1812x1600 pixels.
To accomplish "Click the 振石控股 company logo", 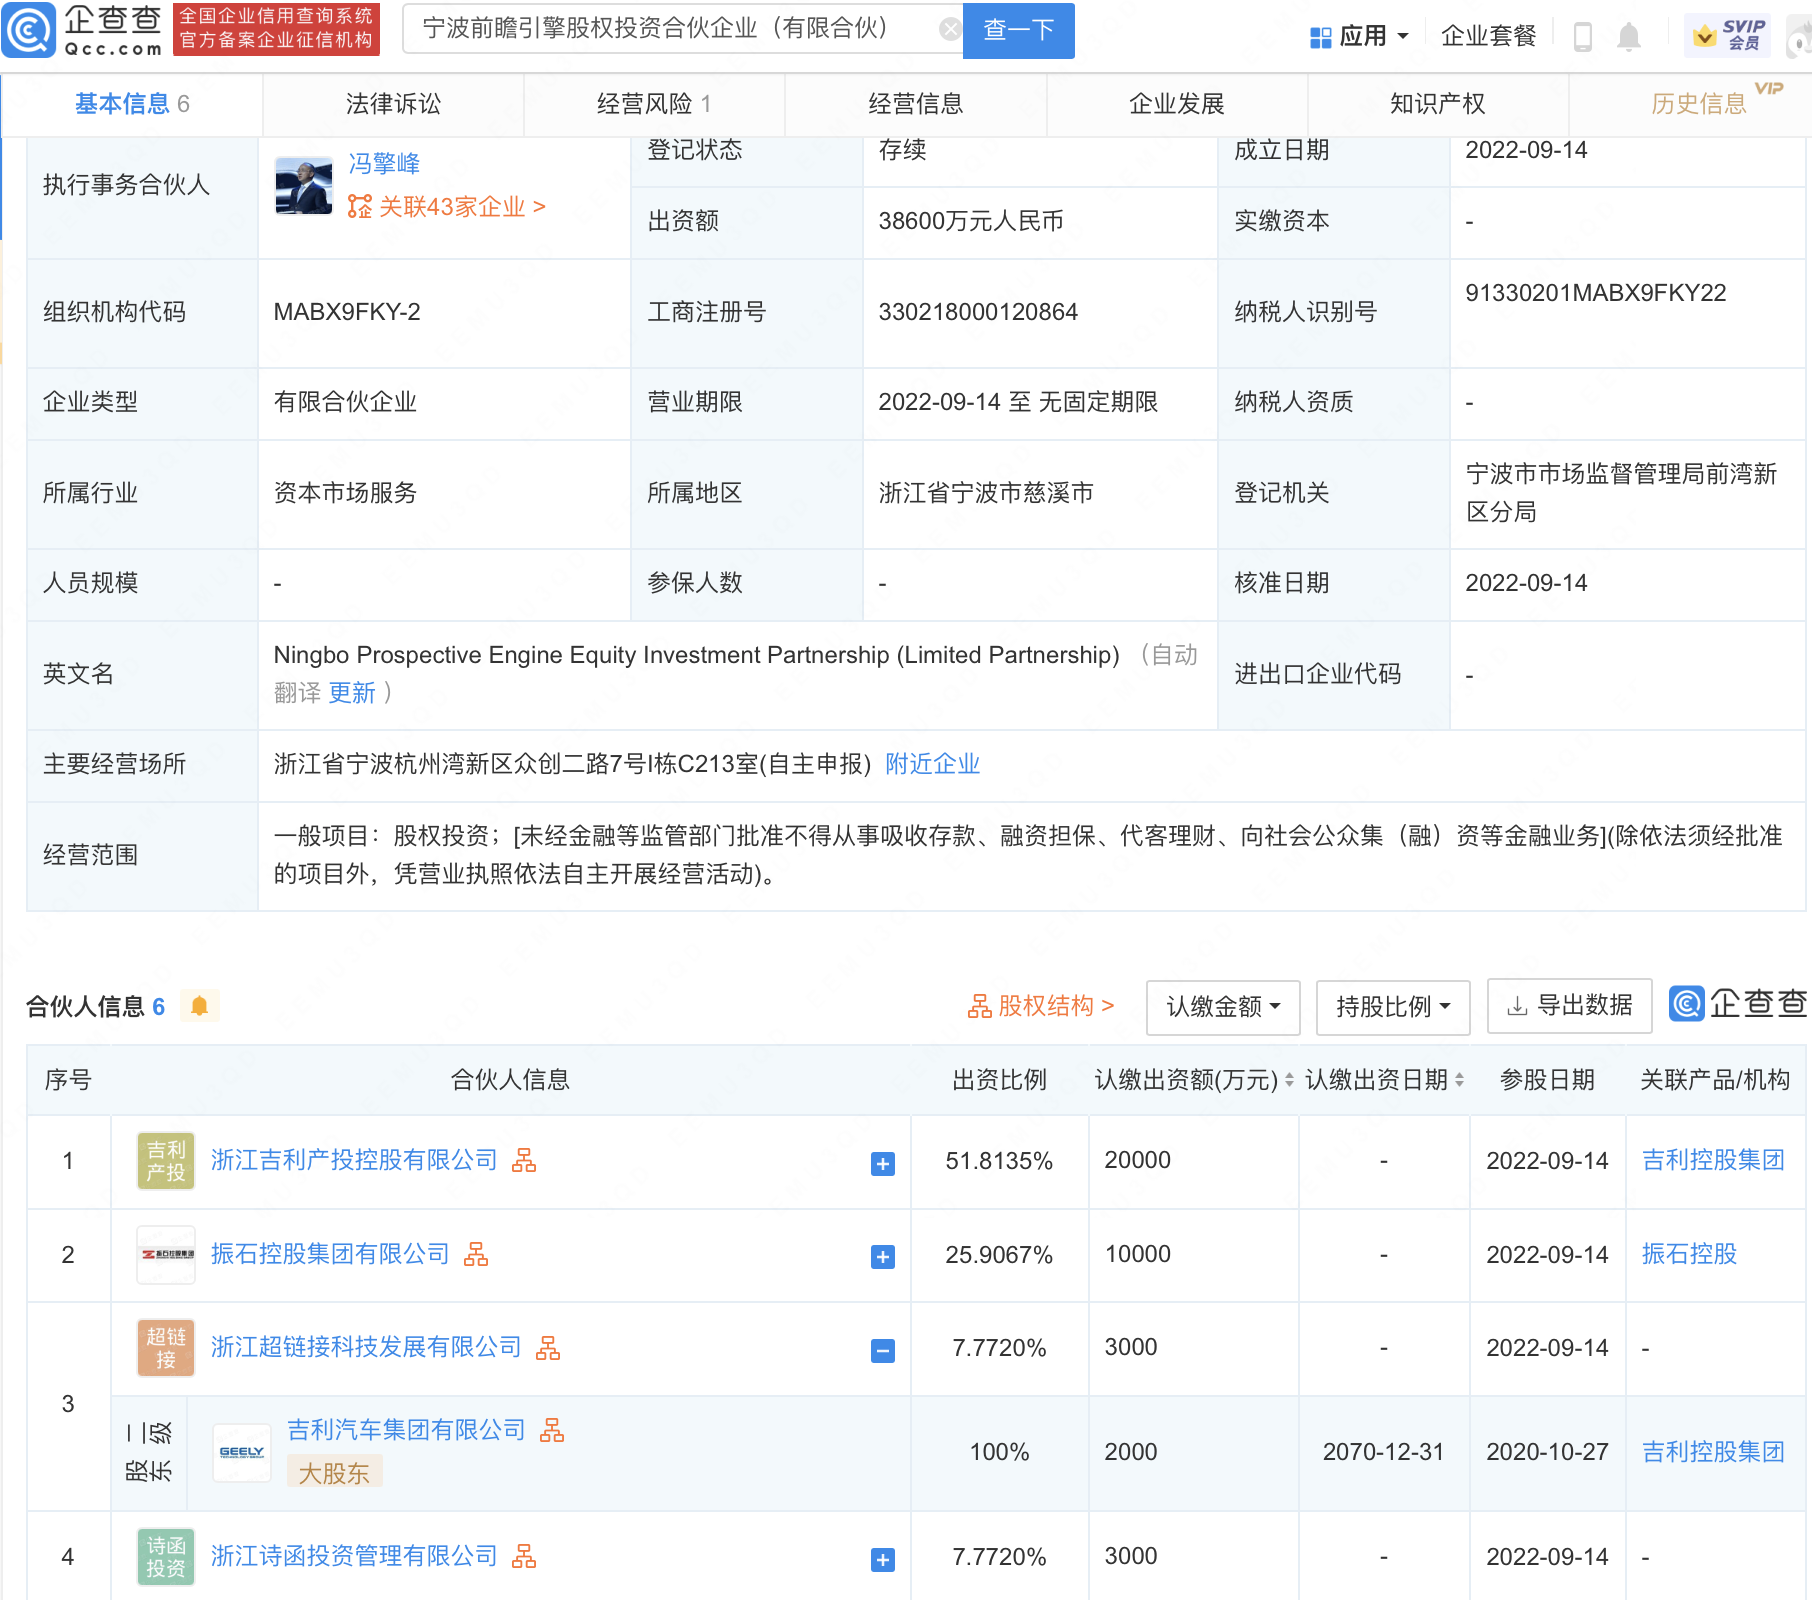I will (x=166, y=1254).
